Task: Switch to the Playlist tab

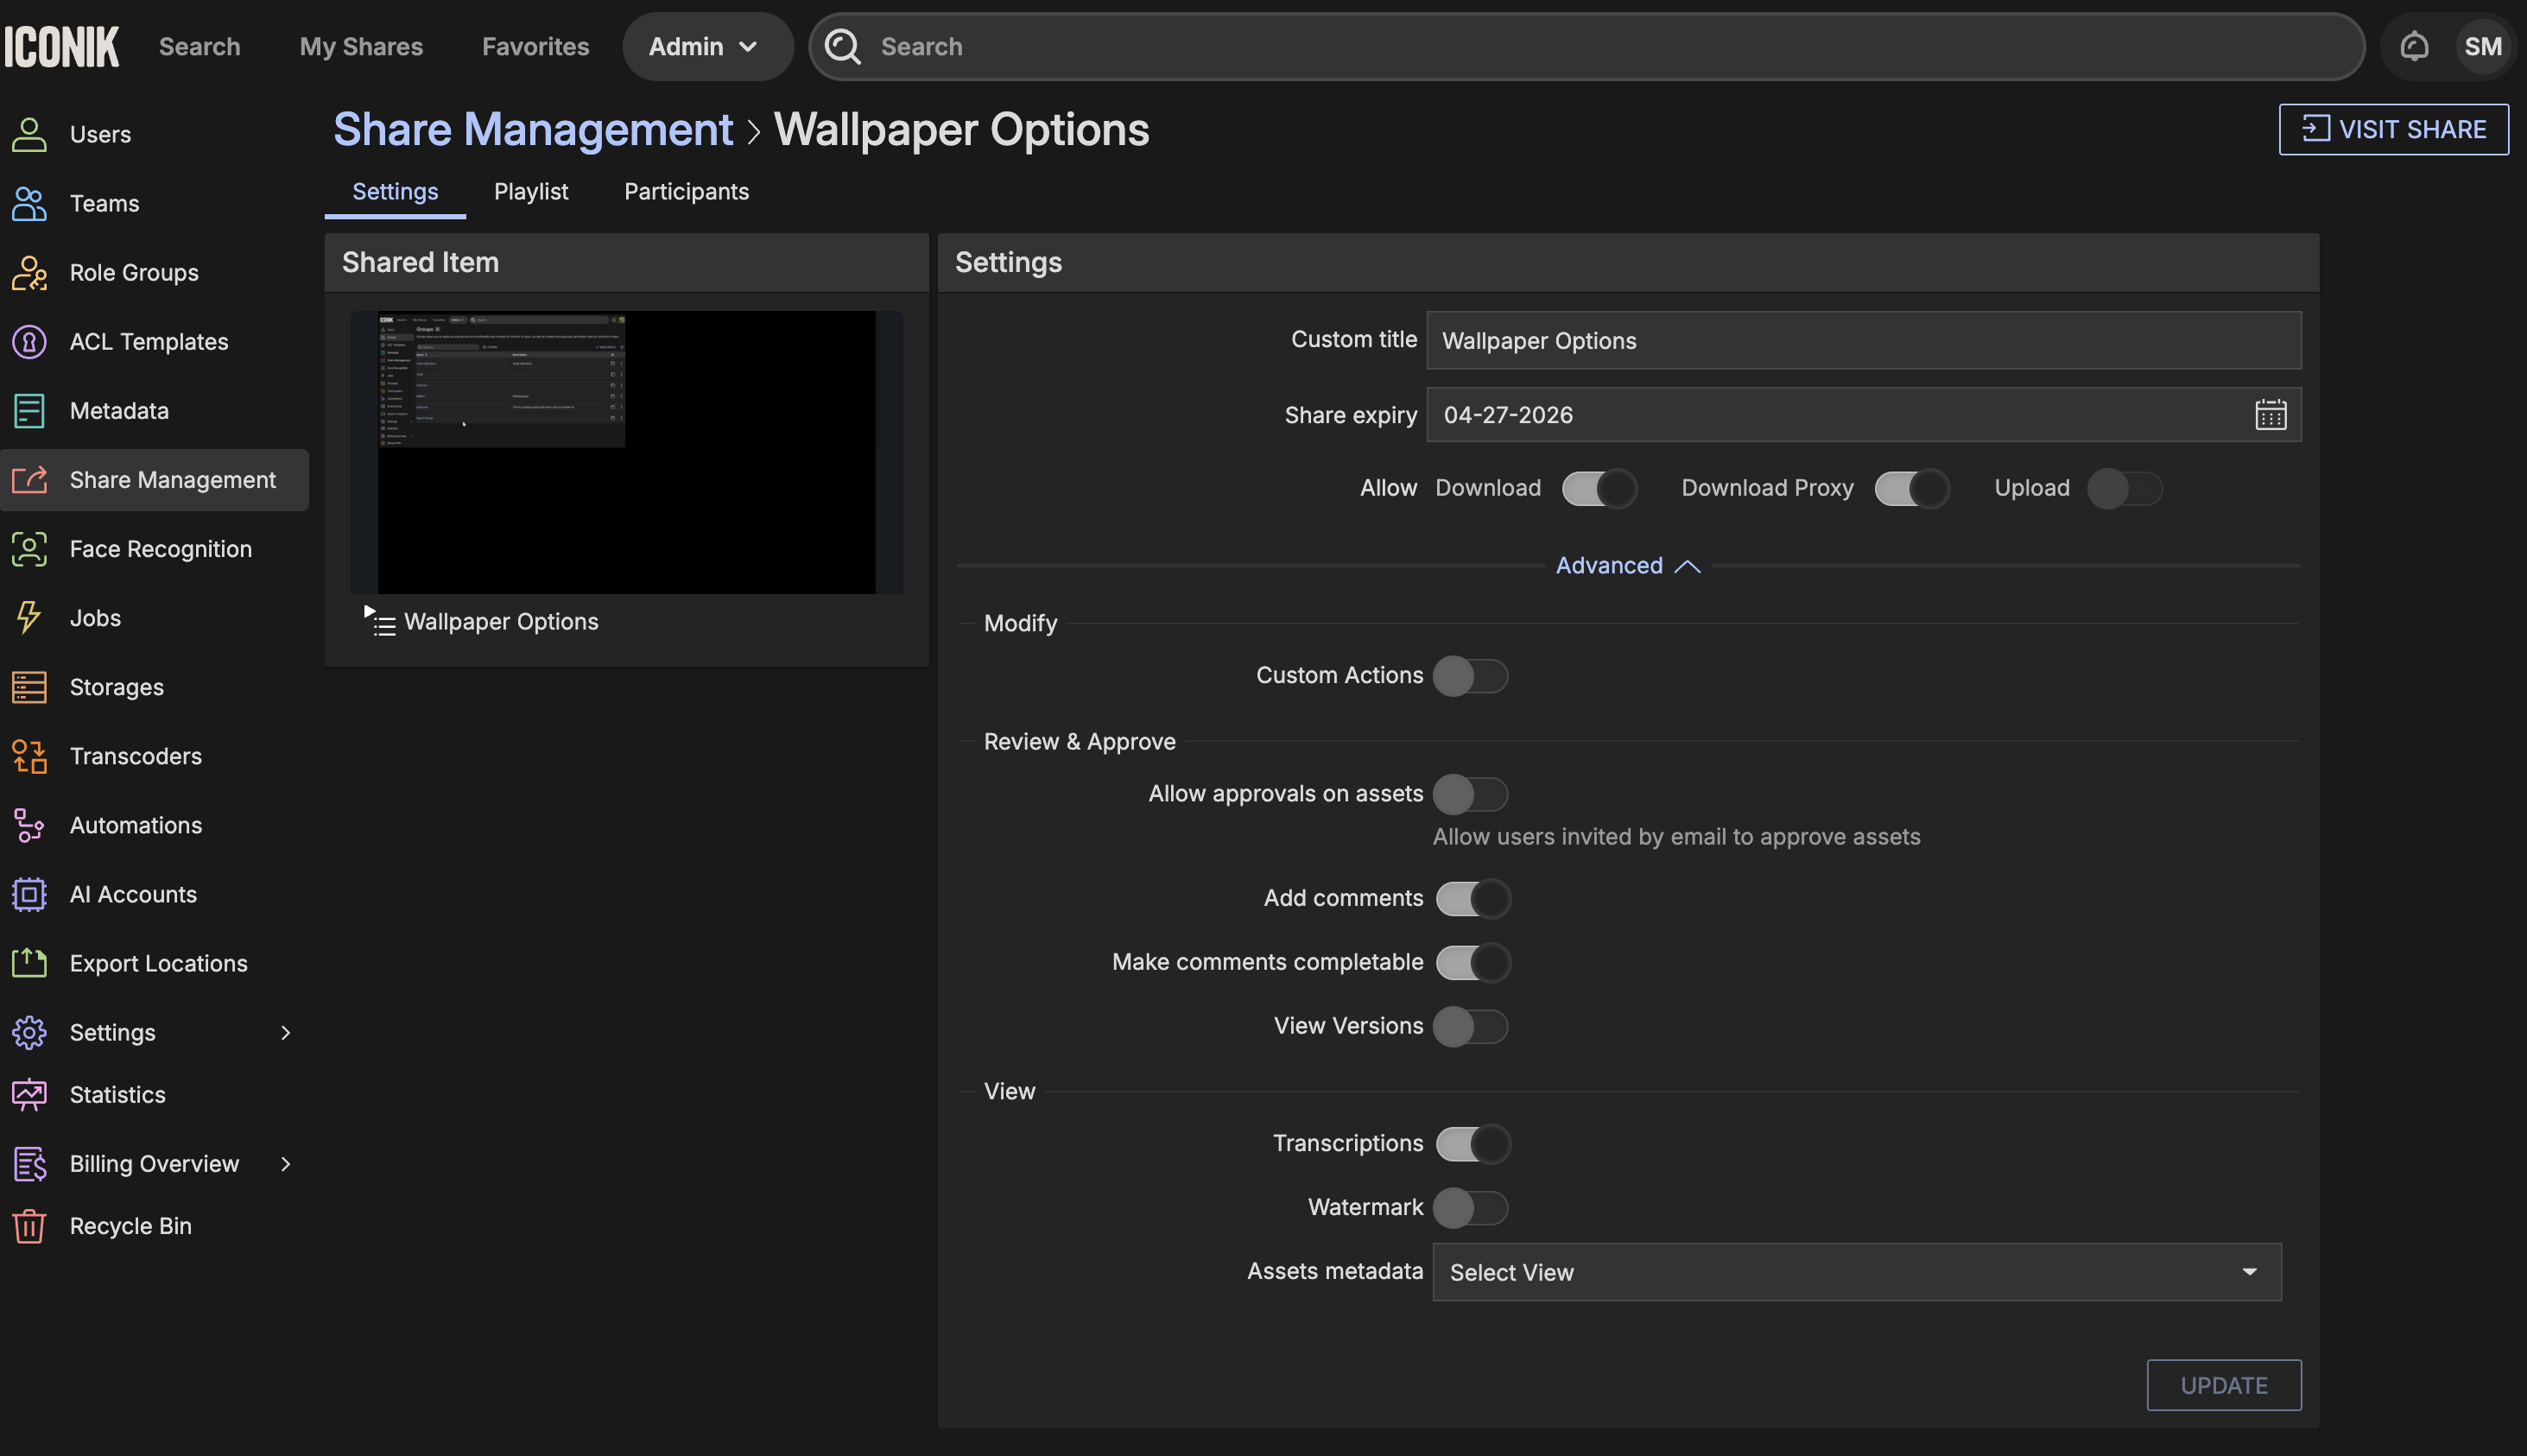Action: coord(530,192)
